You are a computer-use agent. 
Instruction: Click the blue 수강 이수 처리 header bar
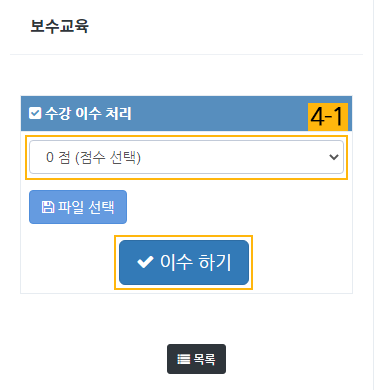pos(186,113)
